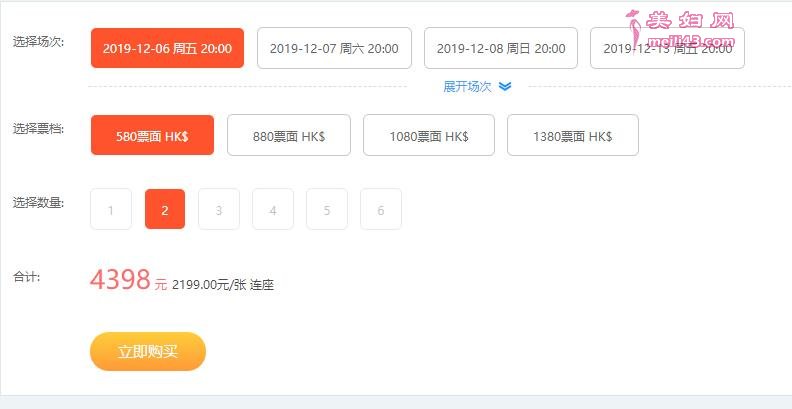Select quantity 5 tickets
This screenshot has height=409, width=792.
click(327, 209)
